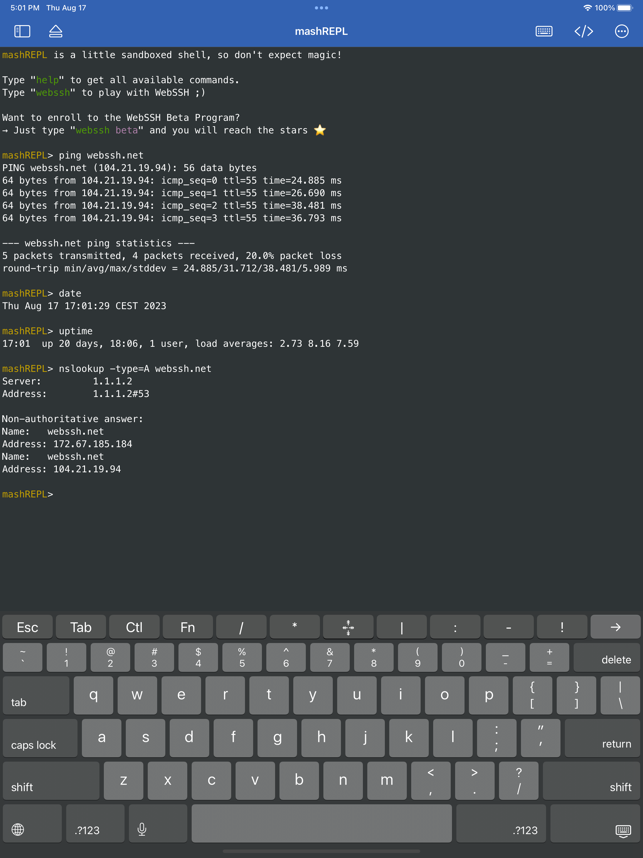This screenshot has width=643, height=858.
Task: Toggle the sidebar panel icon
Action: pyautogui.click(x=22, y=31)
